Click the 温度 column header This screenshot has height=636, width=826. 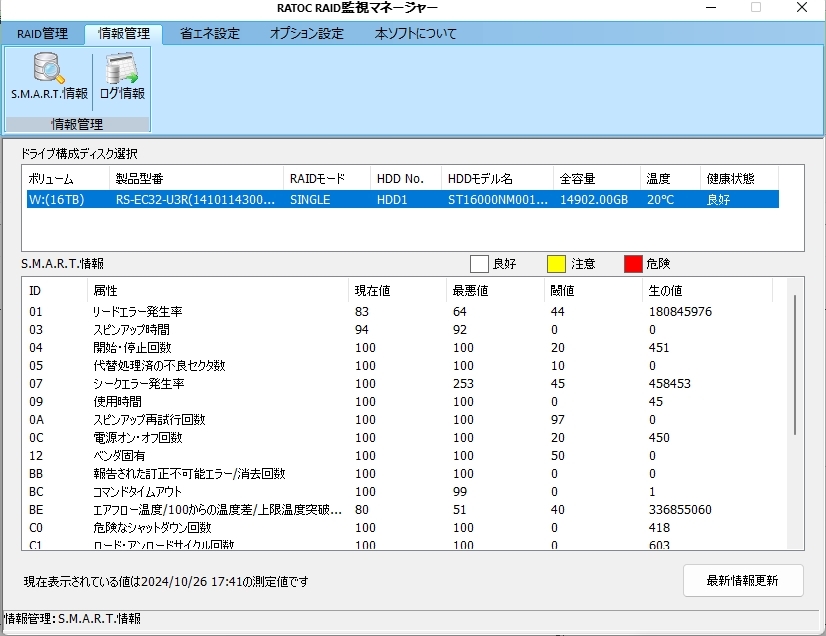click(x=670, y=179)
